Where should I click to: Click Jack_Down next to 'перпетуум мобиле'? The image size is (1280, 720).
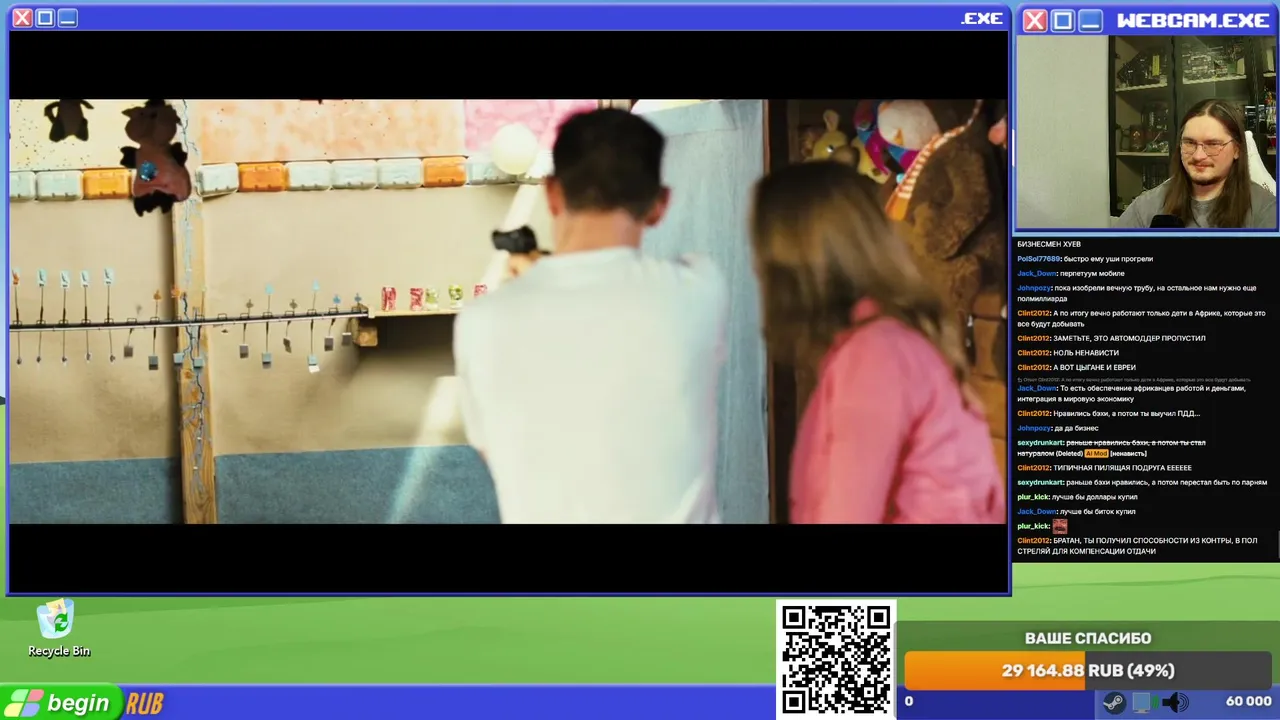point(1037,273)
